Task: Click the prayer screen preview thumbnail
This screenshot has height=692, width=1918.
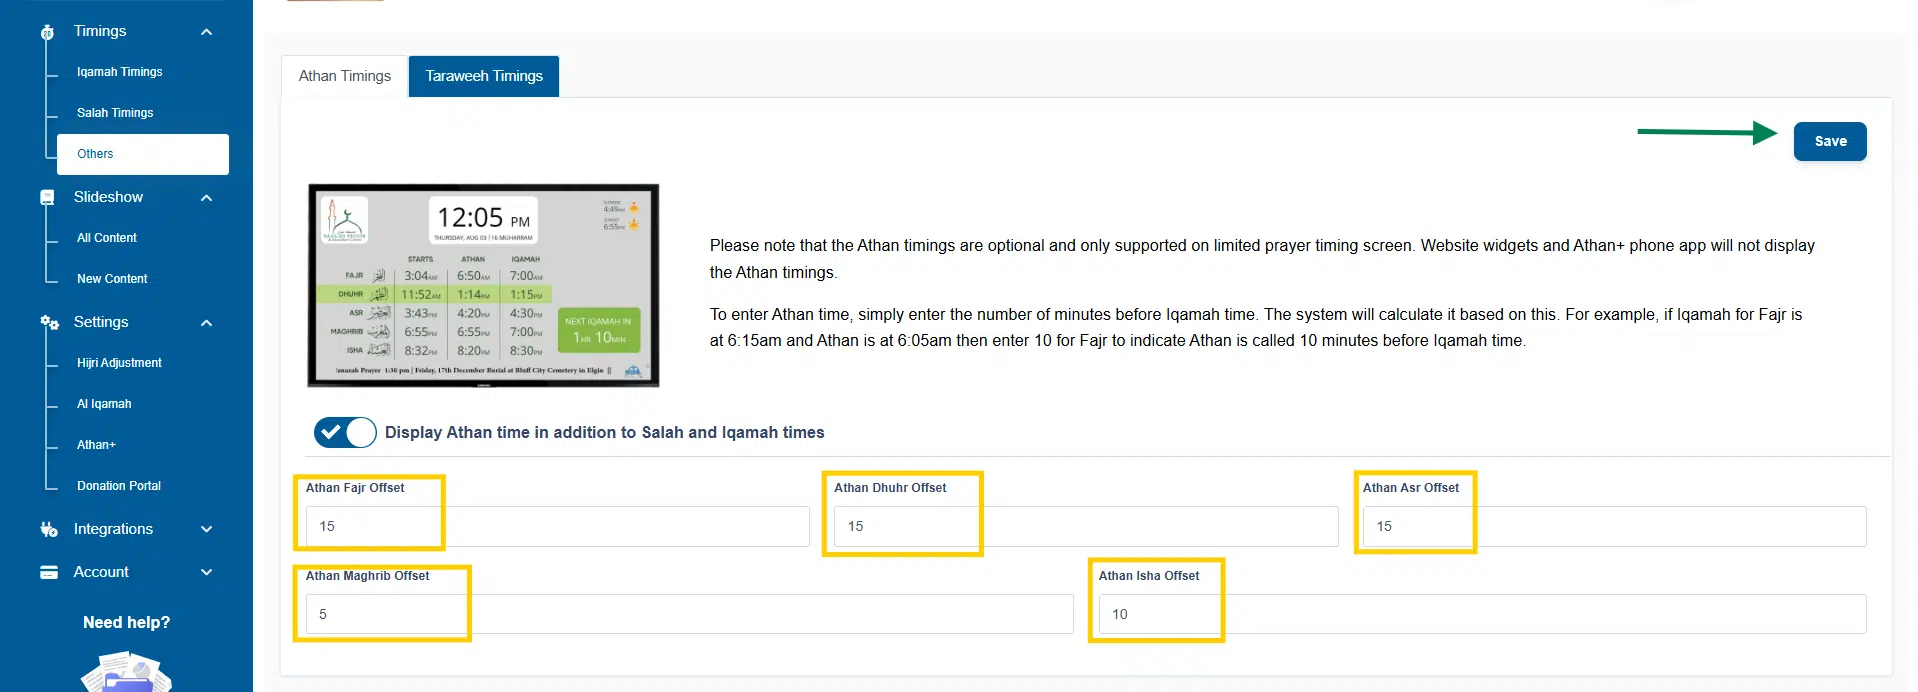Action: point(483,285)
